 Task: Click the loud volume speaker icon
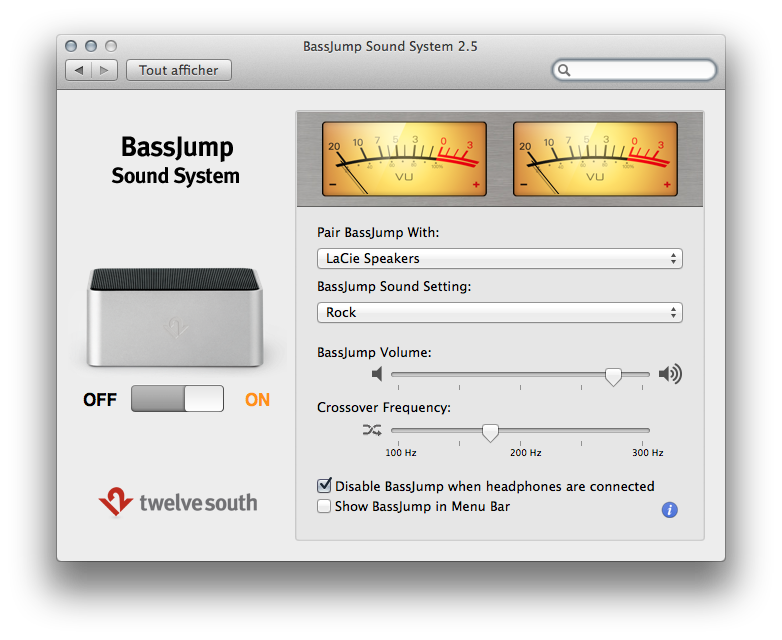pos(670,374)
